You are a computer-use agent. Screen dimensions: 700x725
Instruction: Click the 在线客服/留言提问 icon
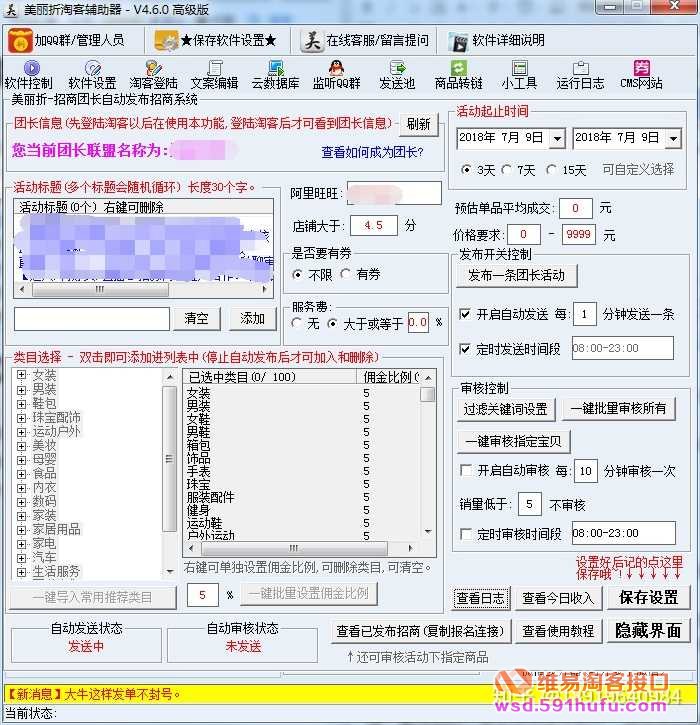click(312, 41)
